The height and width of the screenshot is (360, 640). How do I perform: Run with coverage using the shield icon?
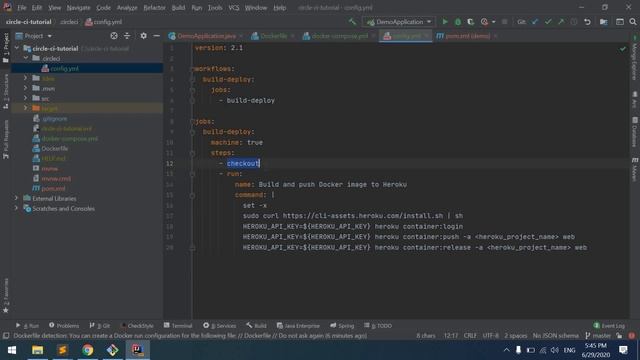tap(471, 22)
